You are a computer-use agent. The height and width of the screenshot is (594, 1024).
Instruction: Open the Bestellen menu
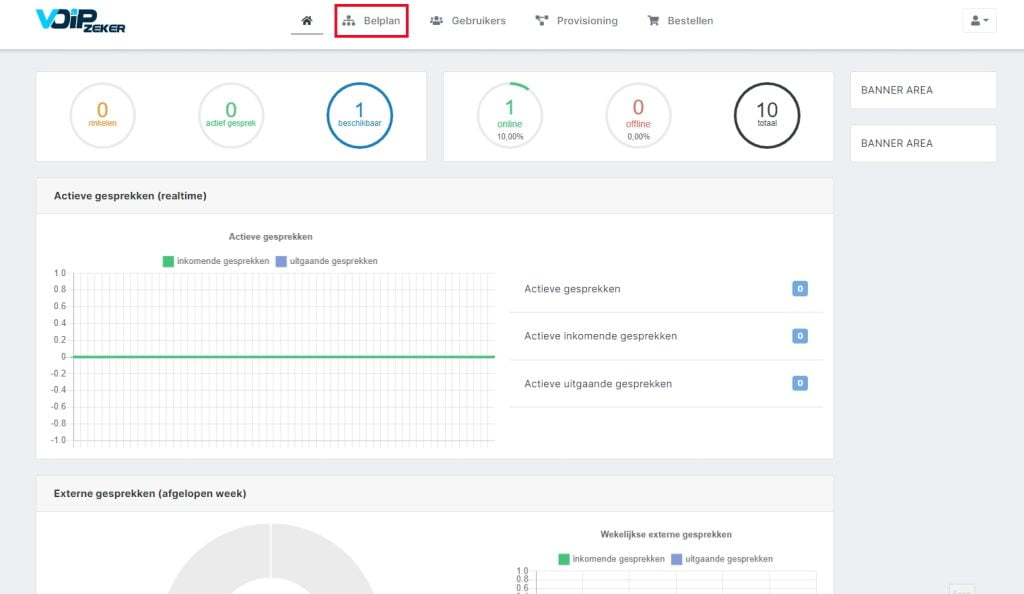click(680, 21)
